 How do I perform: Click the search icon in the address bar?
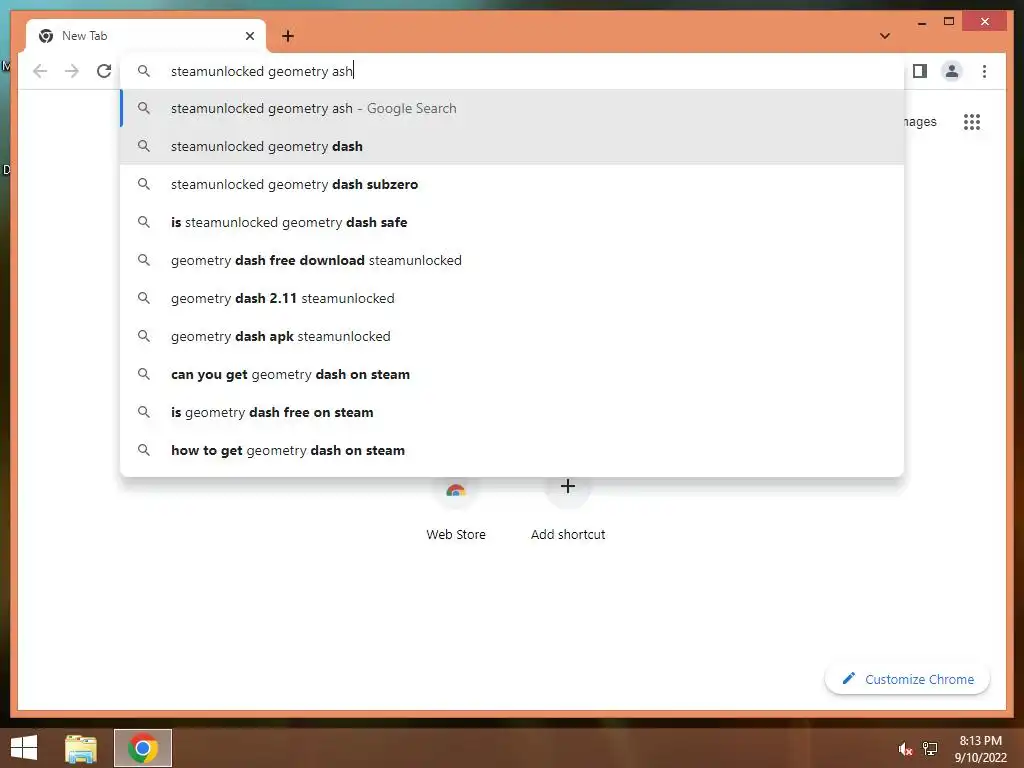(144, 71)
